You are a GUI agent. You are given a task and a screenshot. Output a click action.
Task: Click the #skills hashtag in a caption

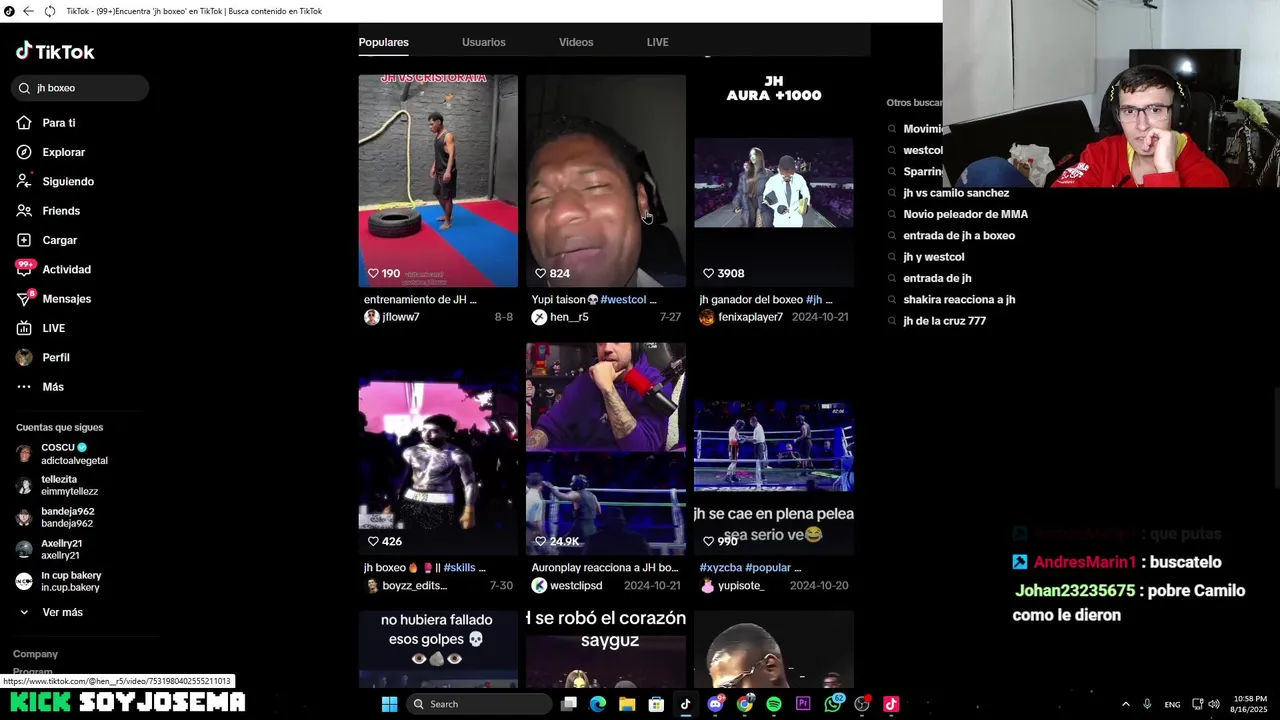tap(459, 567)
